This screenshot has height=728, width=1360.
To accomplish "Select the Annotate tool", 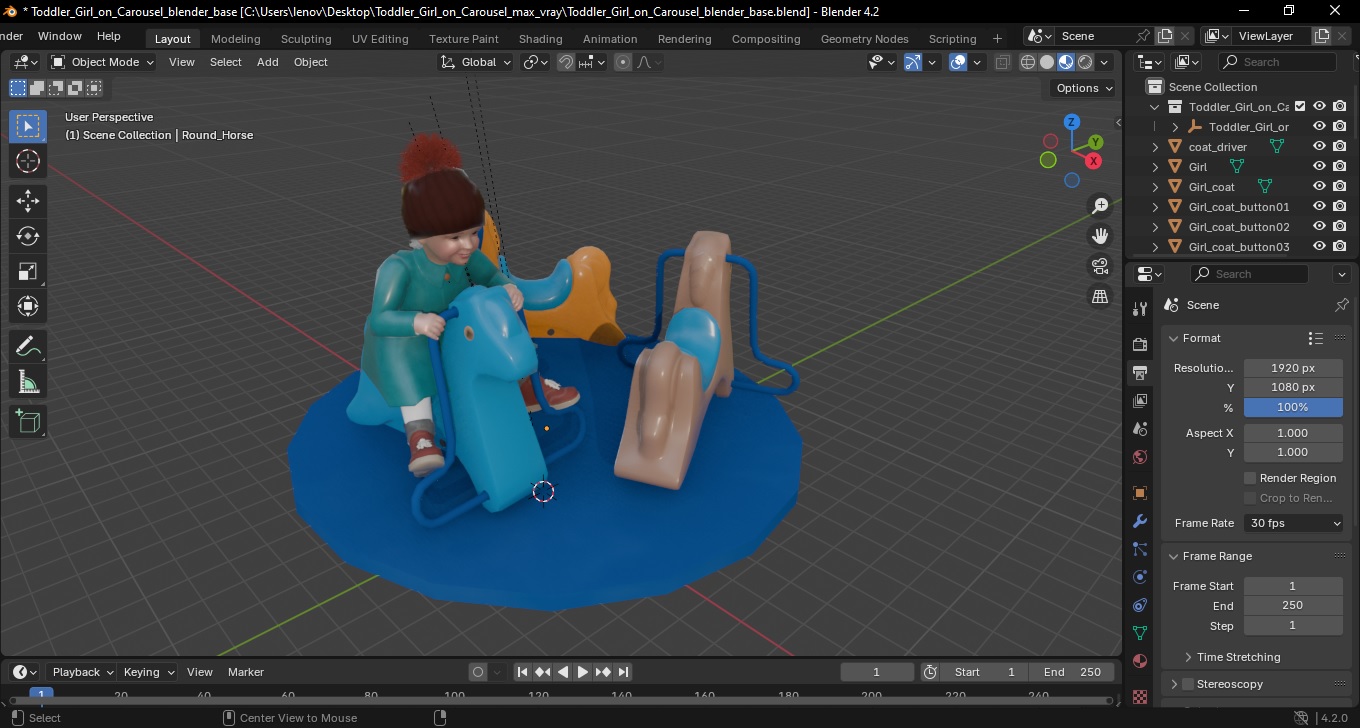I will [x=28, y=347].
